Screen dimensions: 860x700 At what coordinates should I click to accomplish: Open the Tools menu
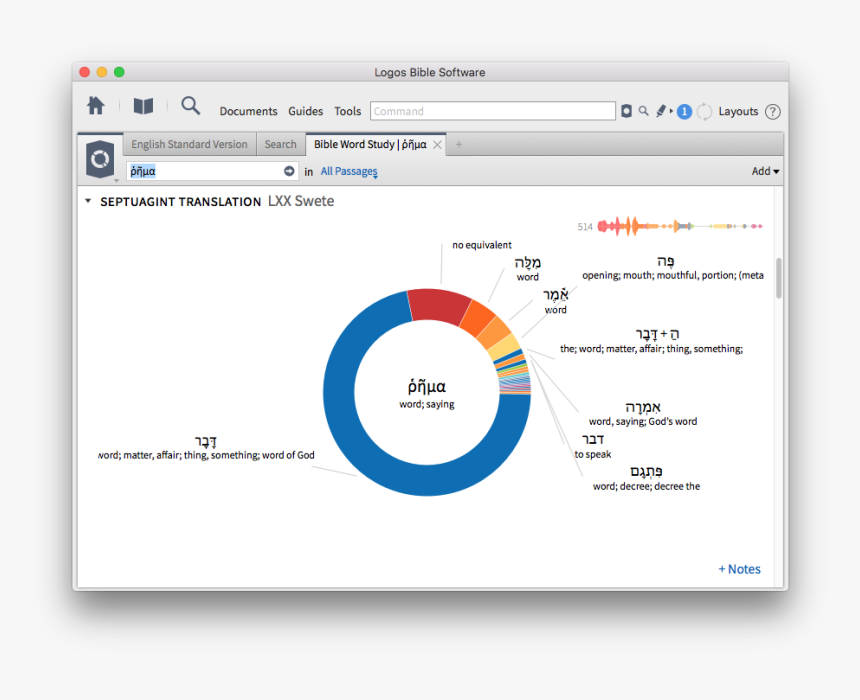(348, 111)
